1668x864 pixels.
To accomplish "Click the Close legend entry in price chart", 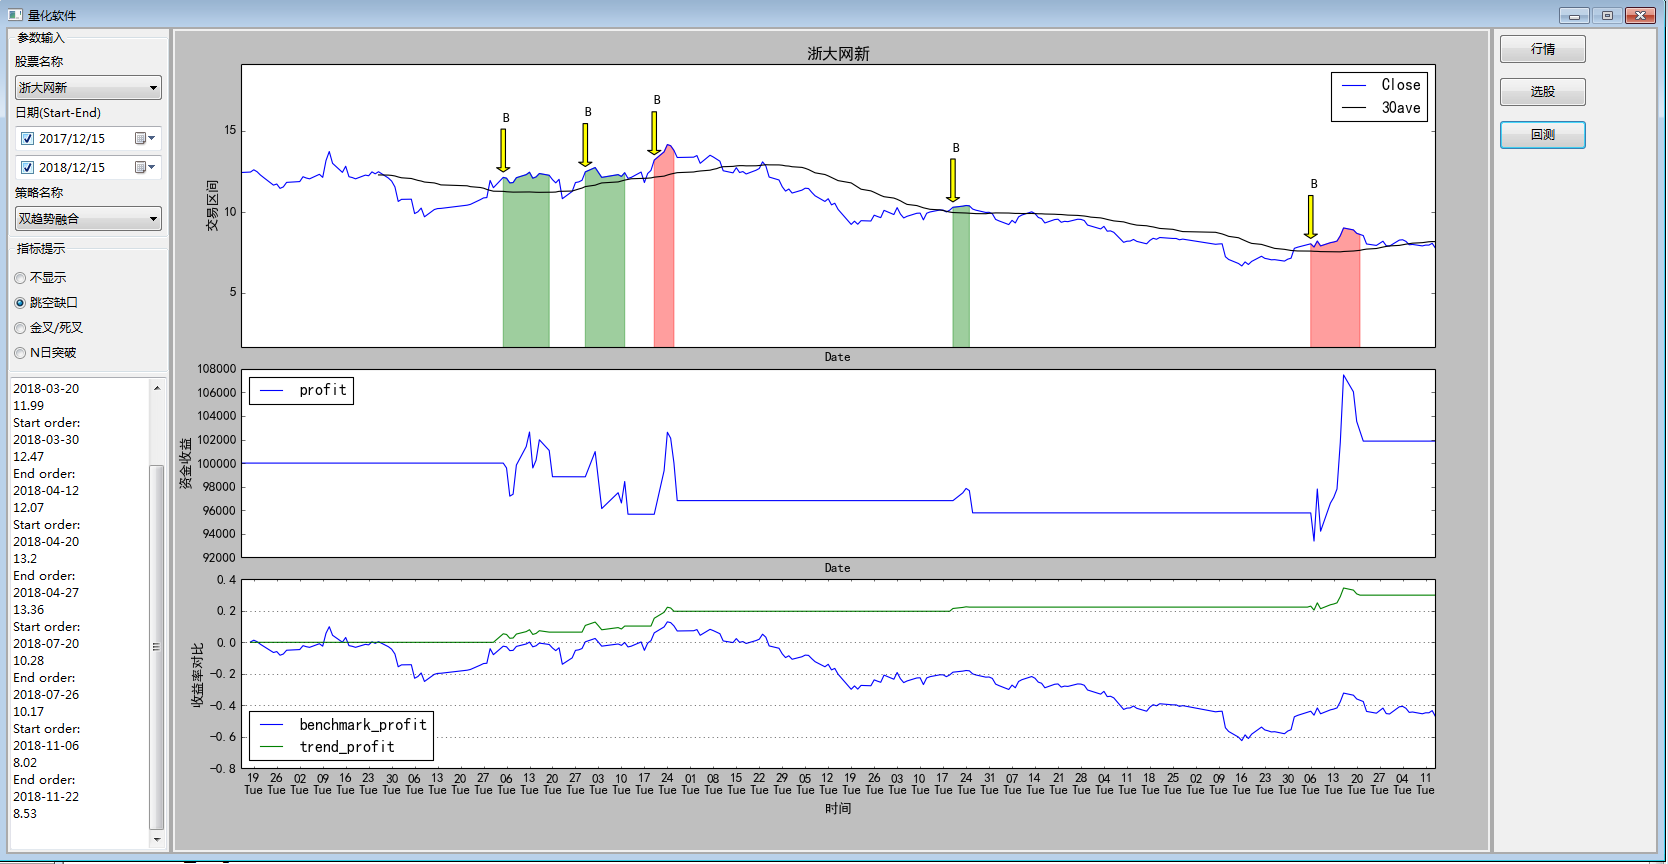I will click(1381, 85).
